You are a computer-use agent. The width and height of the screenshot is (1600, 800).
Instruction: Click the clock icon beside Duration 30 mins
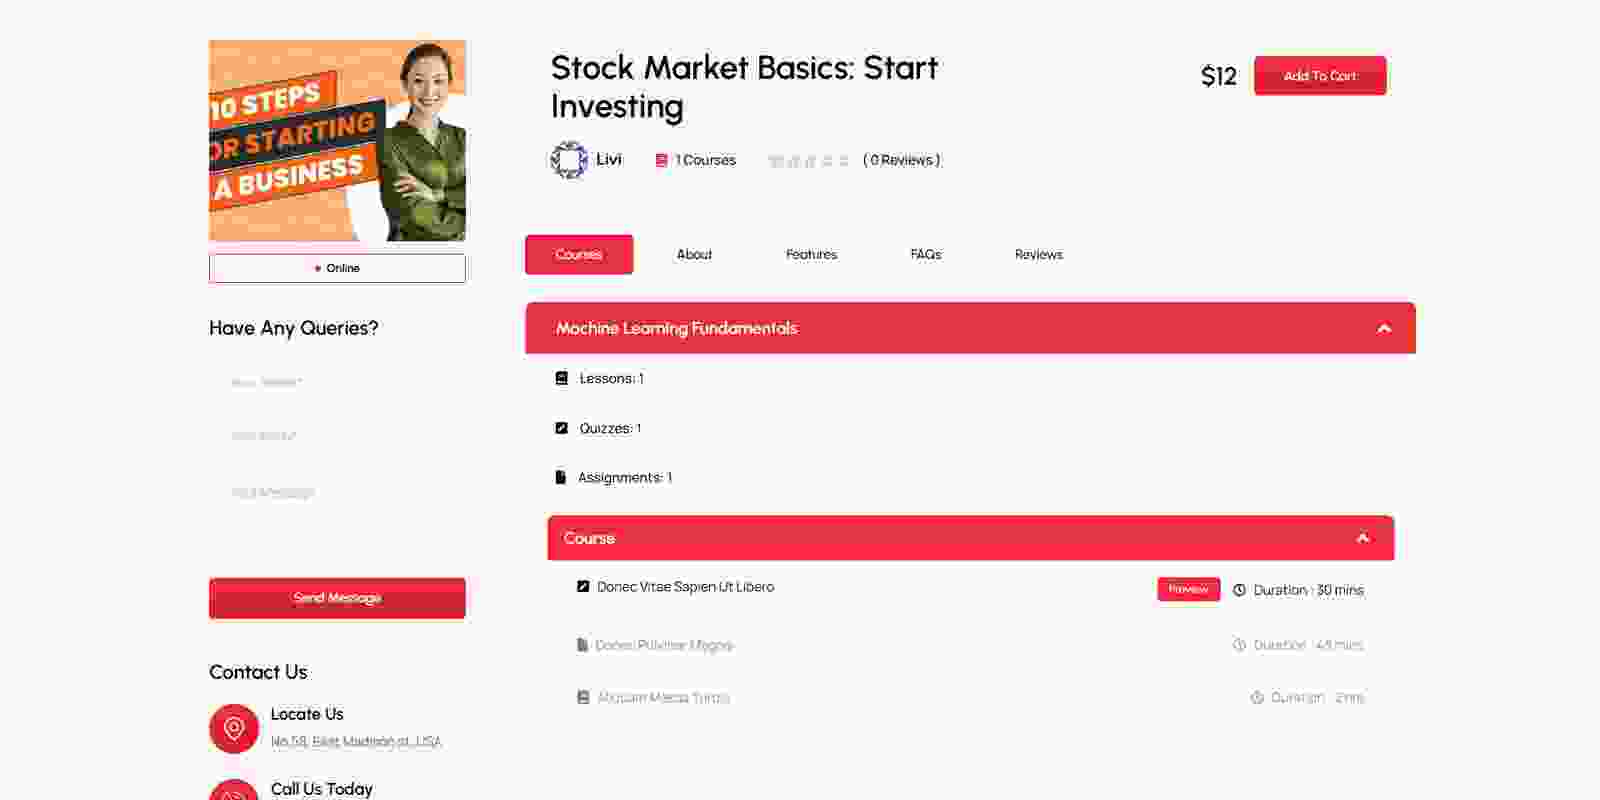pyautogui.click(x=1239, y=590)
